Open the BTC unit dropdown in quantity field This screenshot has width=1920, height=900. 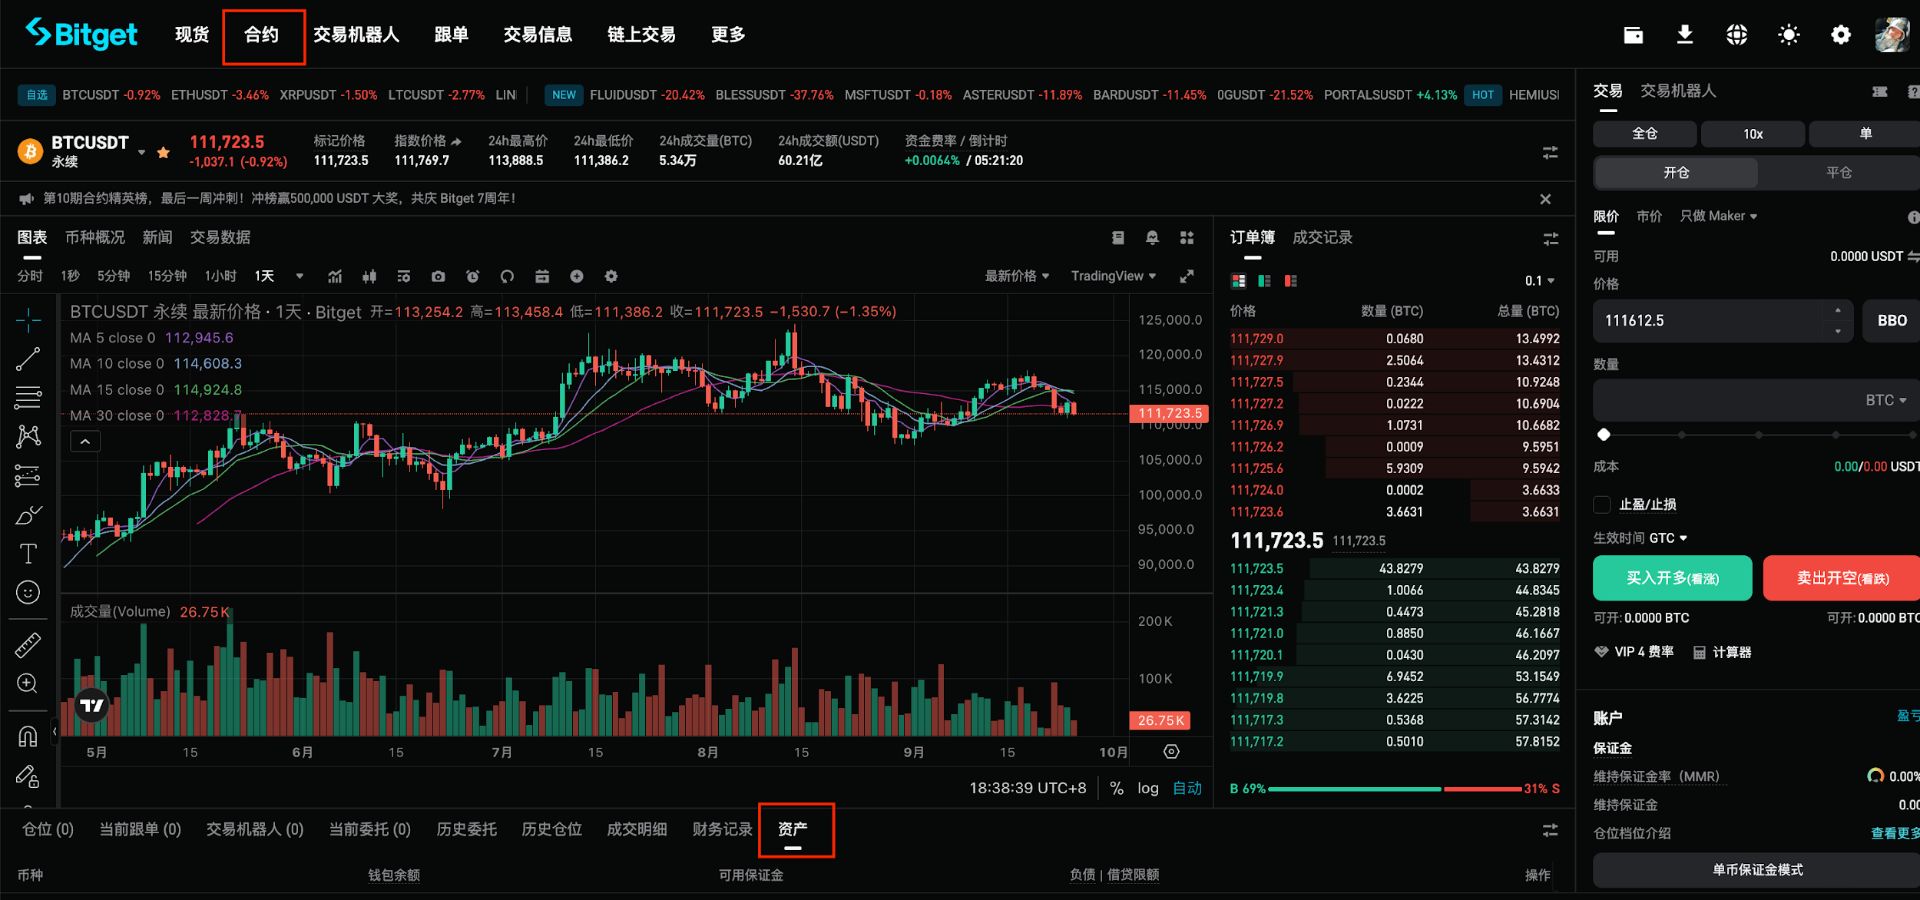click(1886, 400)
